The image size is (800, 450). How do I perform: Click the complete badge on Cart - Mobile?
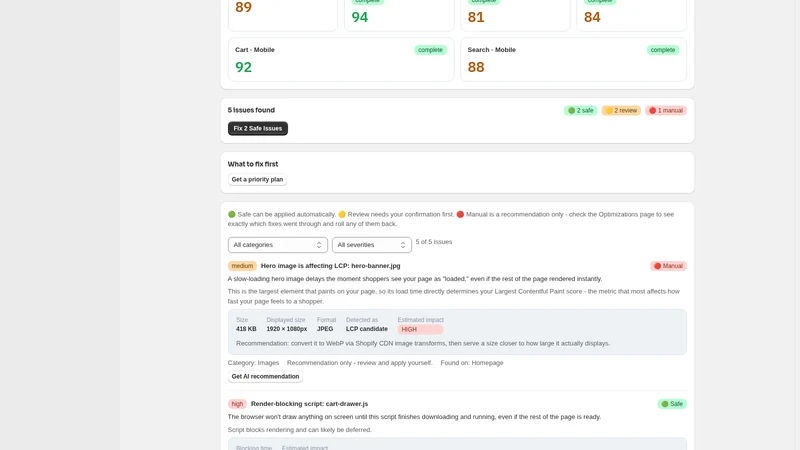(x=430, y=50)
